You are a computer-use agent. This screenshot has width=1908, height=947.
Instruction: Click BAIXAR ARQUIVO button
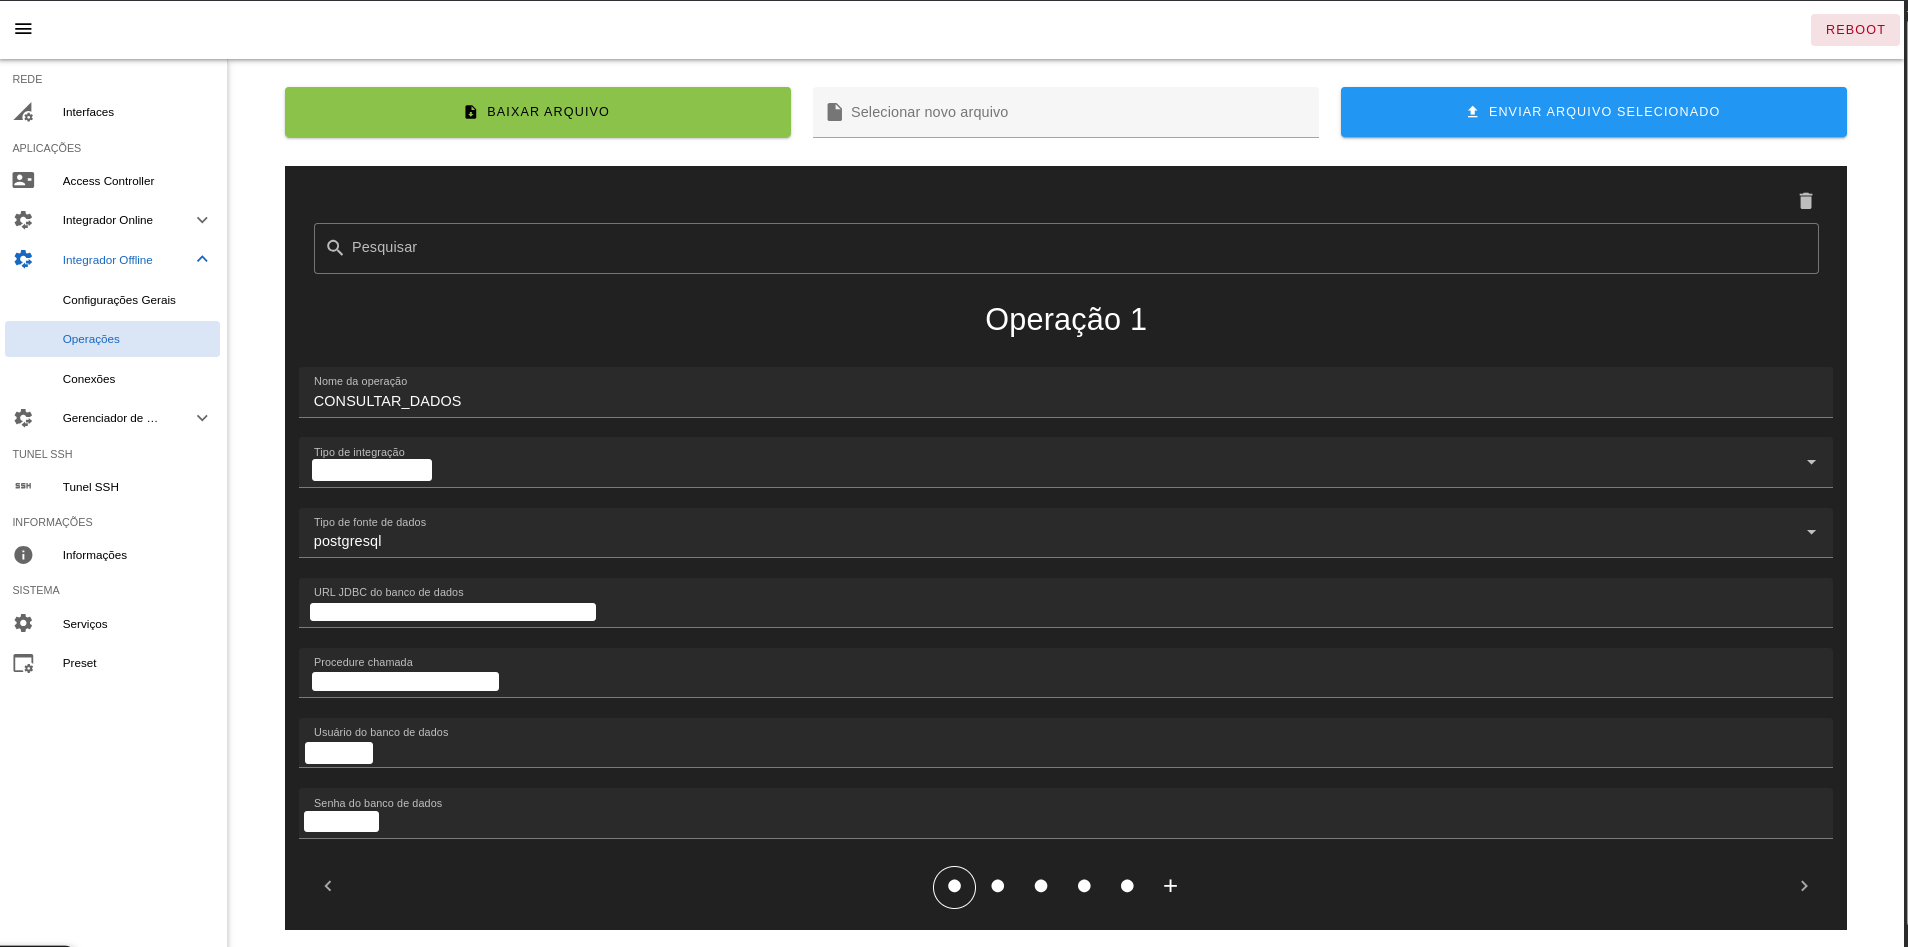pos(538,112)
